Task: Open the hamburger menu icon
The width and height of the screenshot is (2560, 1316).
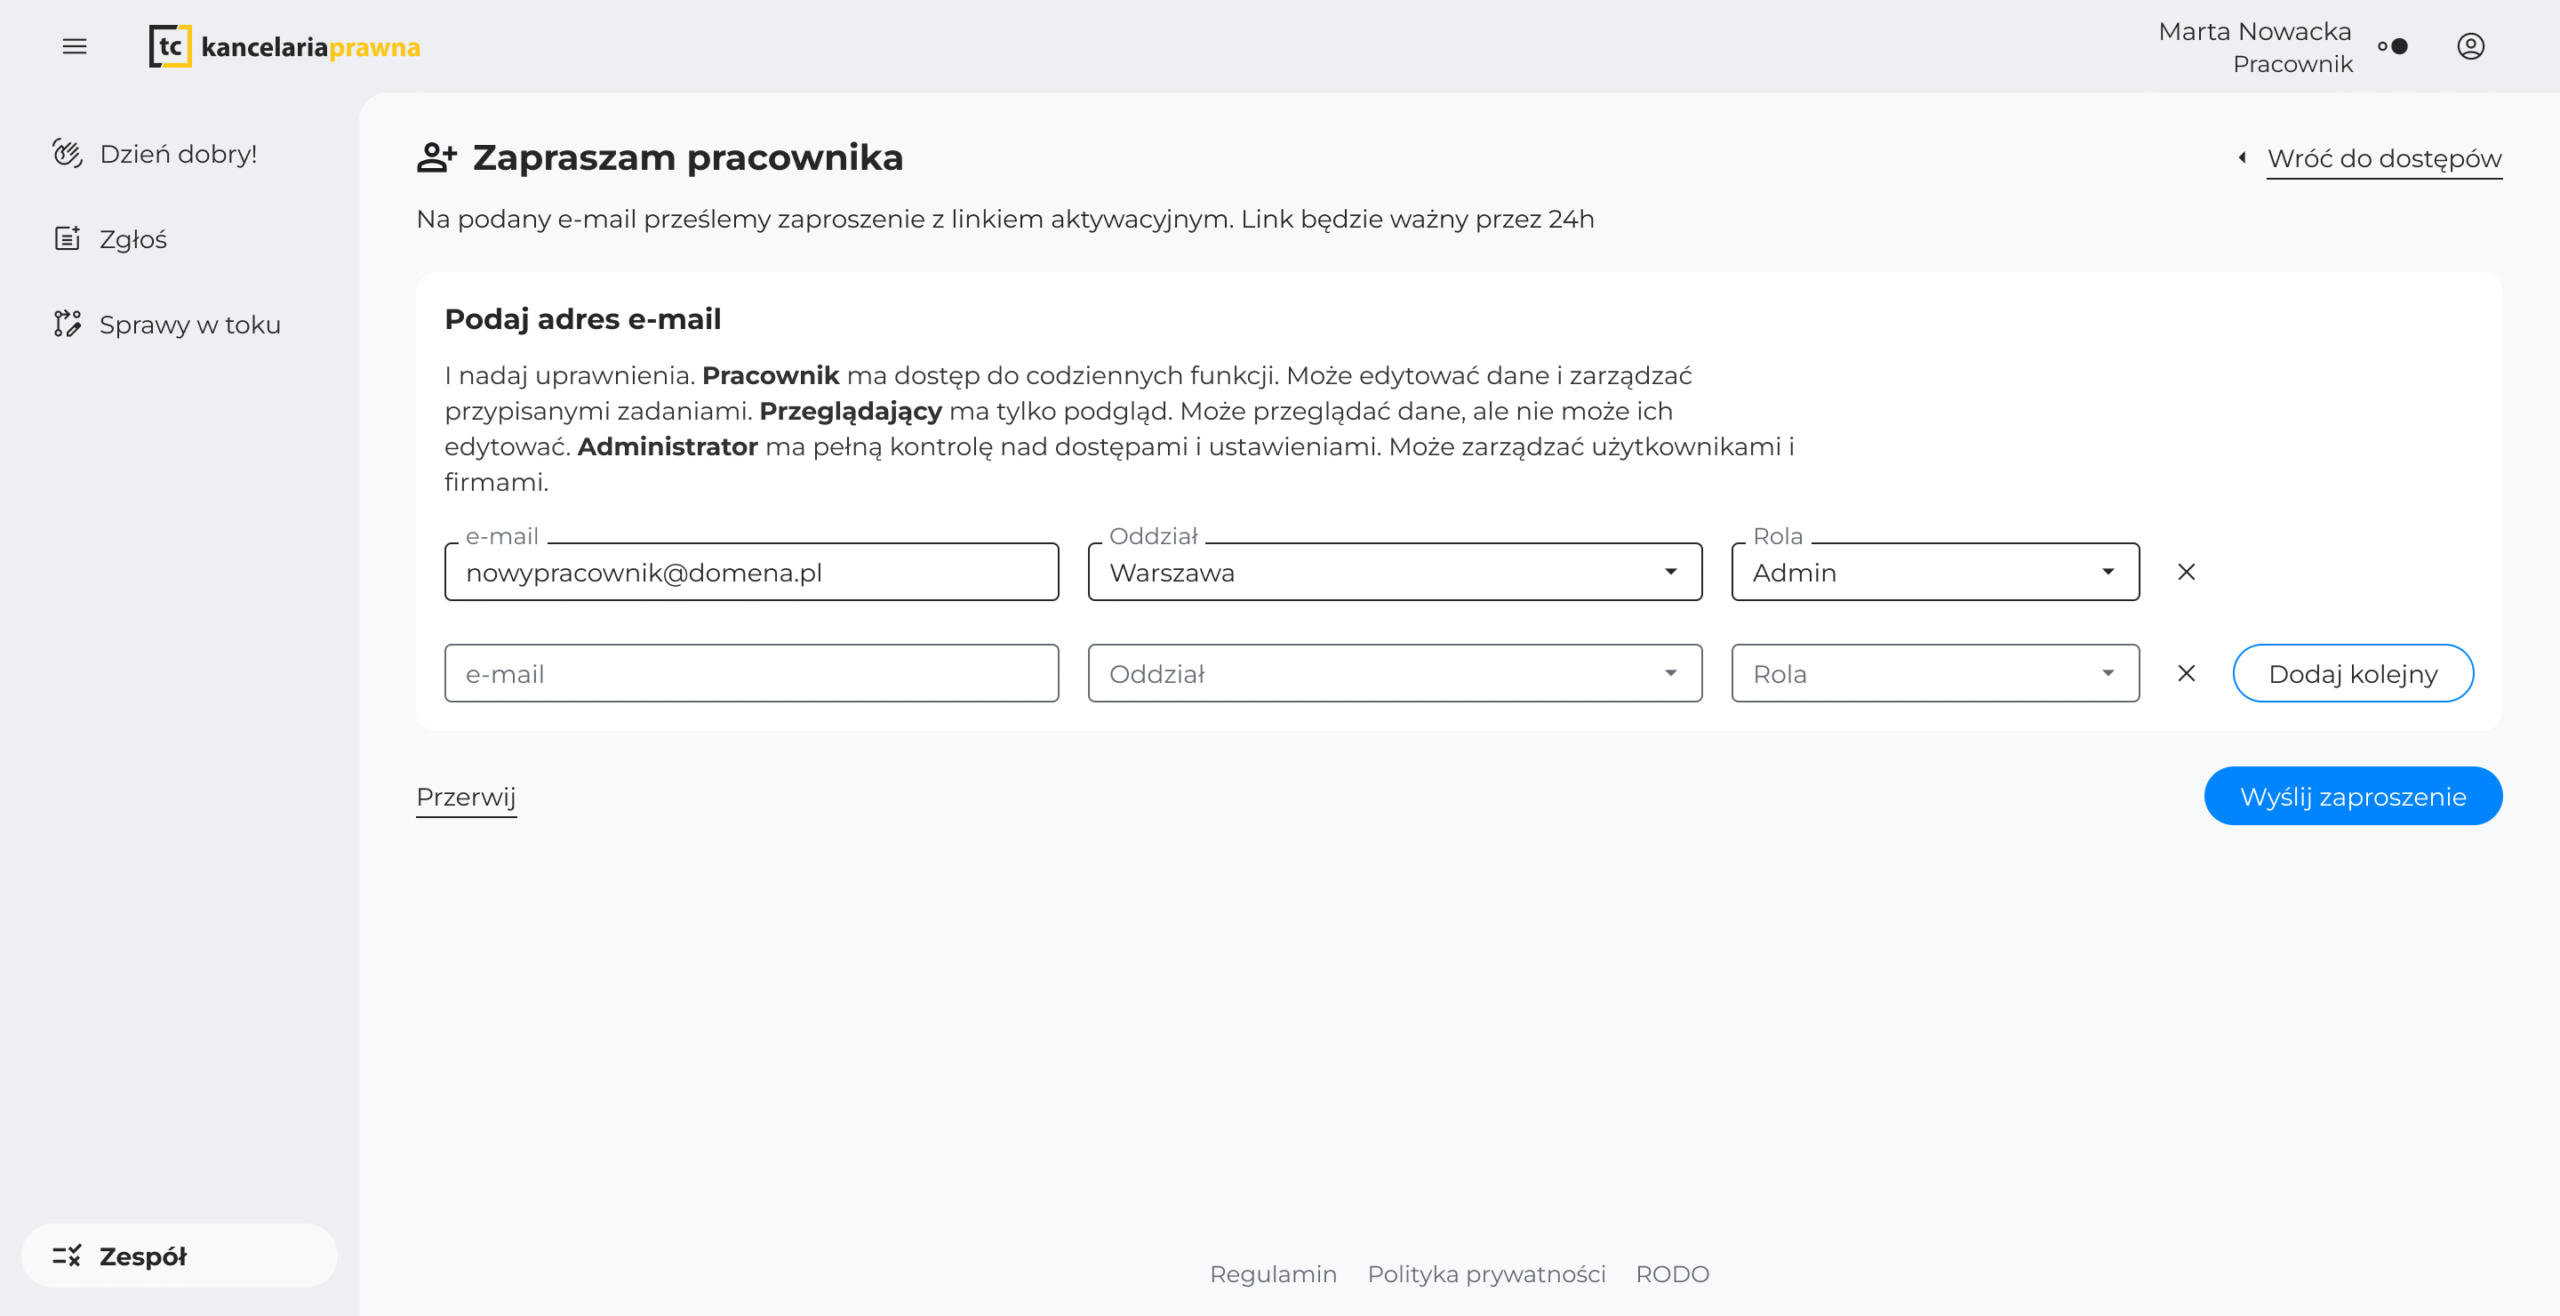Action: pyautogui.click(x=74, y=46)
